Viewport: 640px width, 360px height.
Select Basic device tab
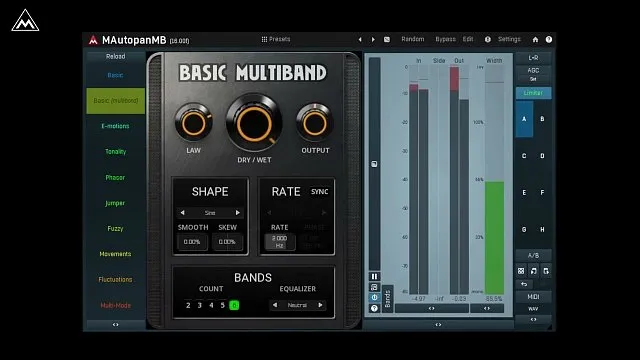point(116,76)
